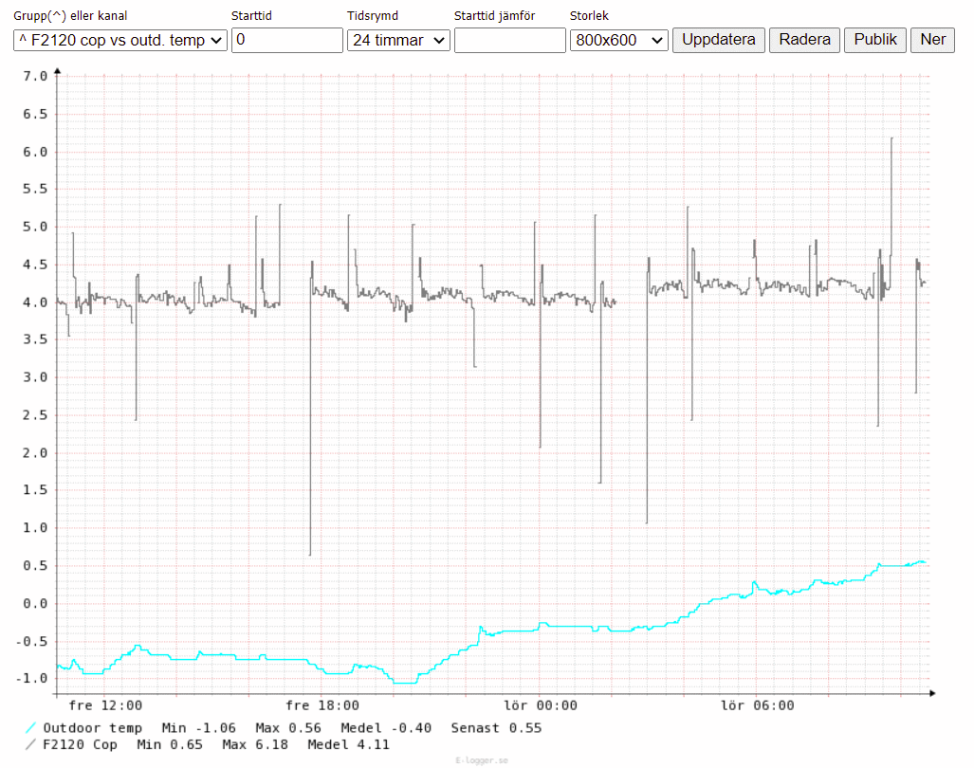This screenshot has height=768, width=974.
Task: Click the 7.0 label on the Y axis
Action: (x=35, y=77)
